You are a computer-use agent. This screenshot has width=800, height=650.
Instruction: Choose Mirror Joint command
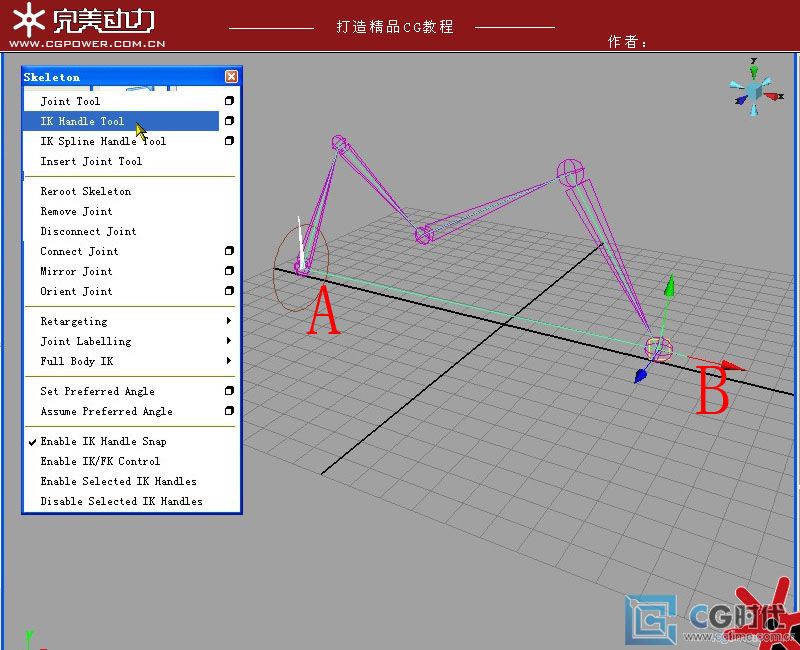point(76,271)
